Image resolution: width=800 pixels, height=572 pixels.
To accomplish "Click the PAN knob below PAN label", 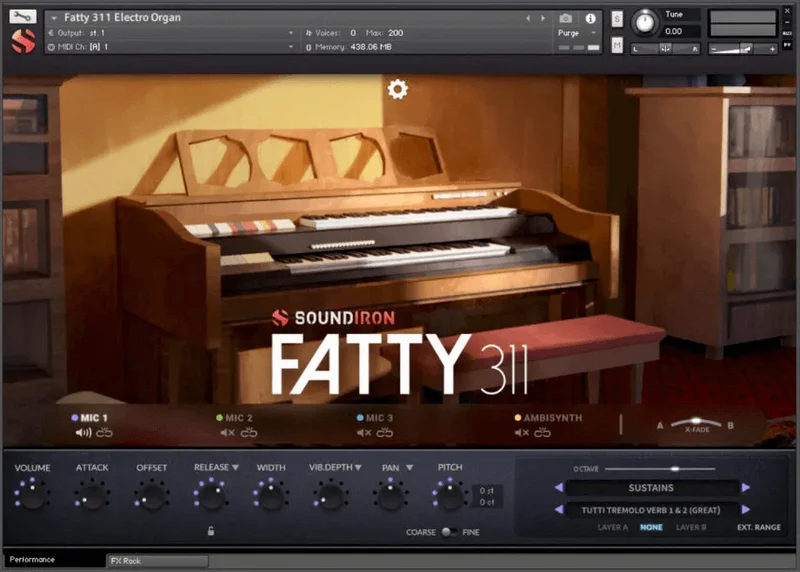I will (x=390, y=495).
